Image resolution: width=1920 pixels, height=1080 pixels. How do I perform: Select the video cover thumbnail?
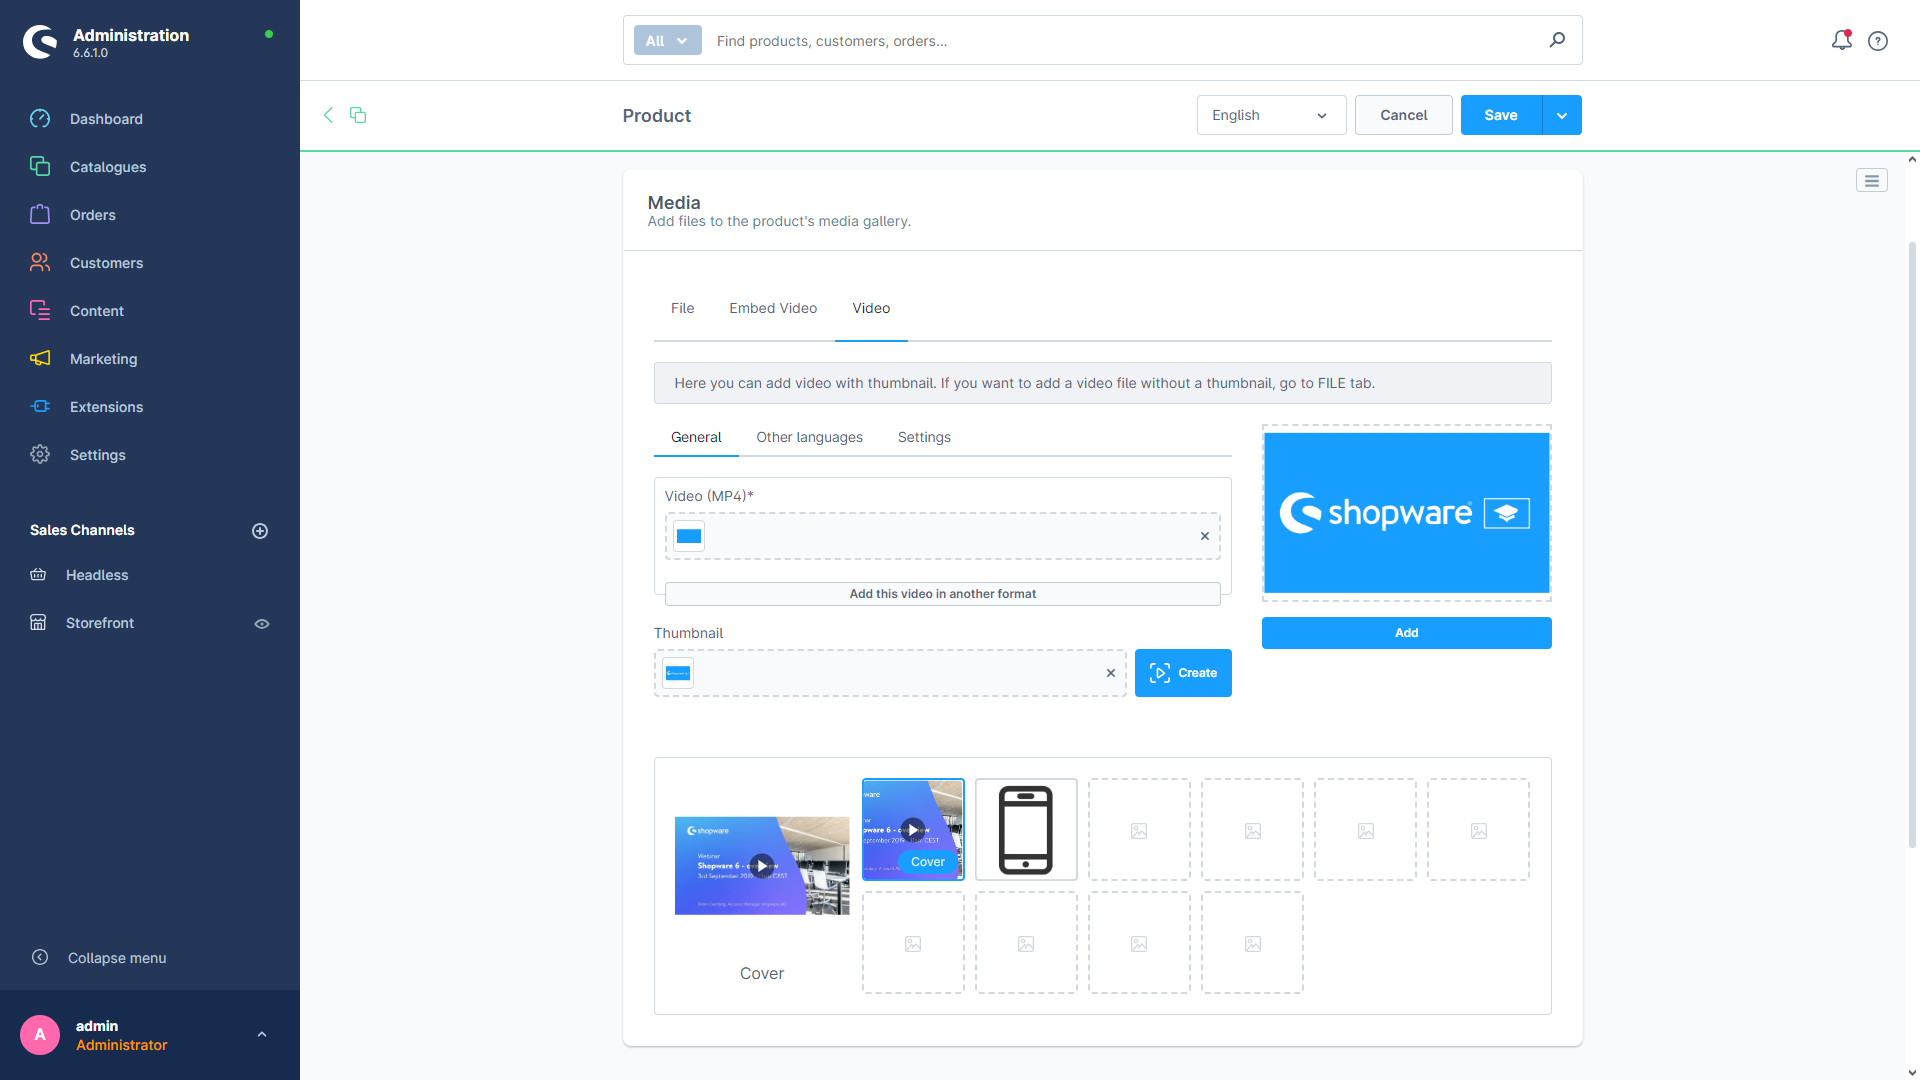(x=913, y=828)
